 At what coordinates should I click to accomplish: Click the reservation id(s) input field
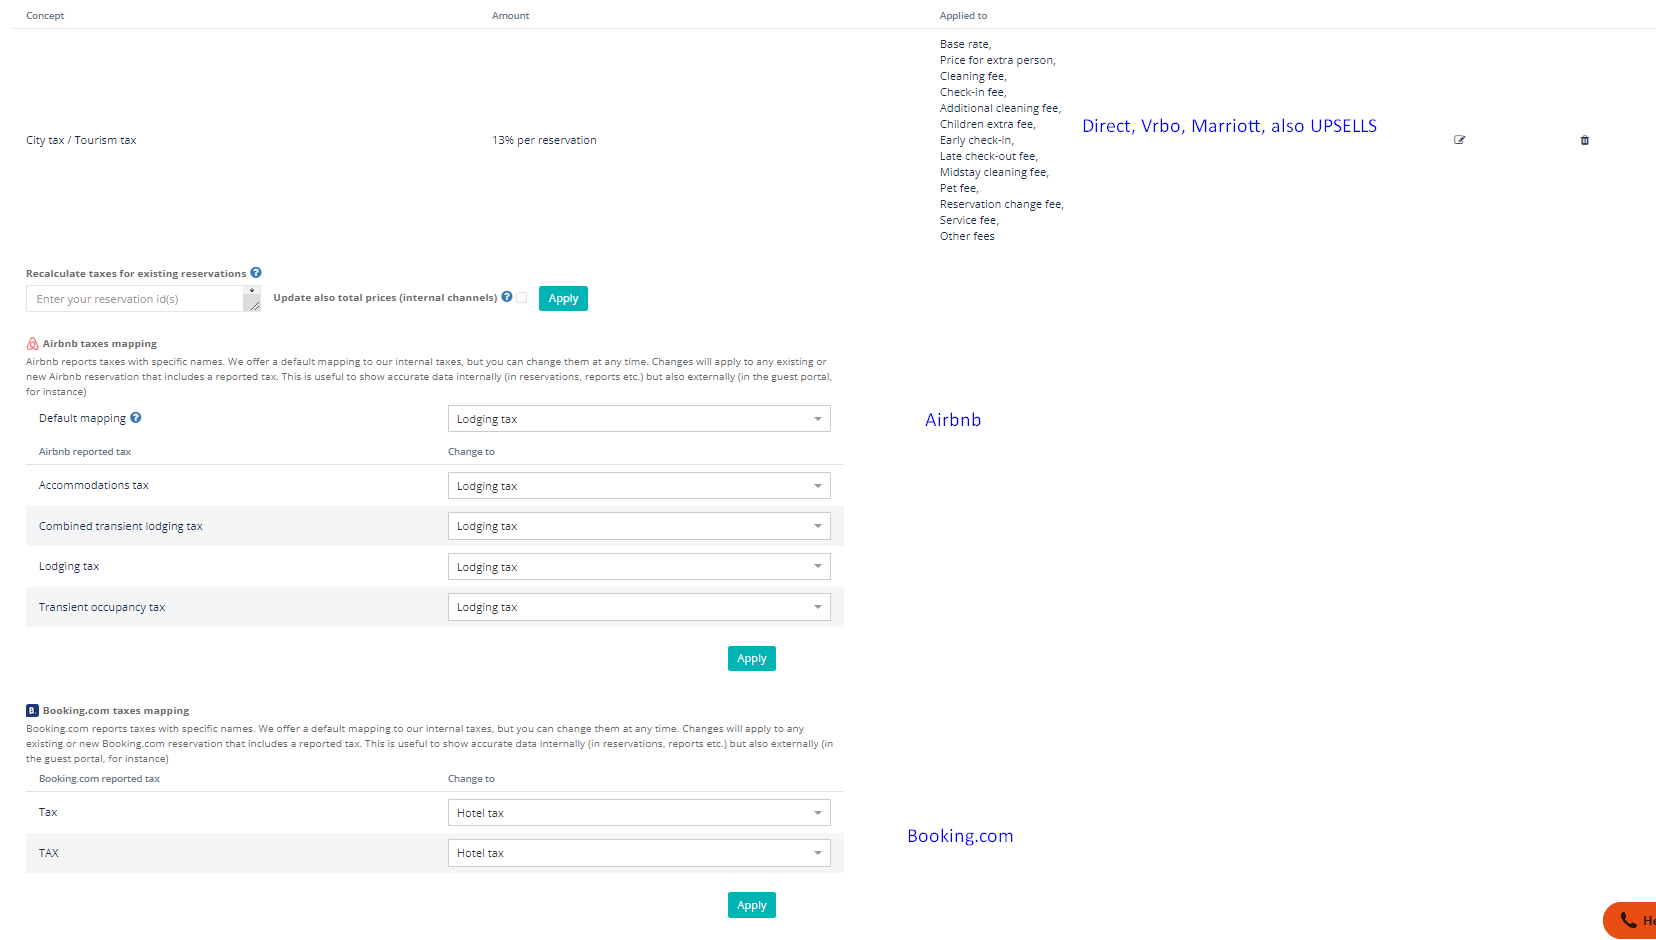pos(135,299)
